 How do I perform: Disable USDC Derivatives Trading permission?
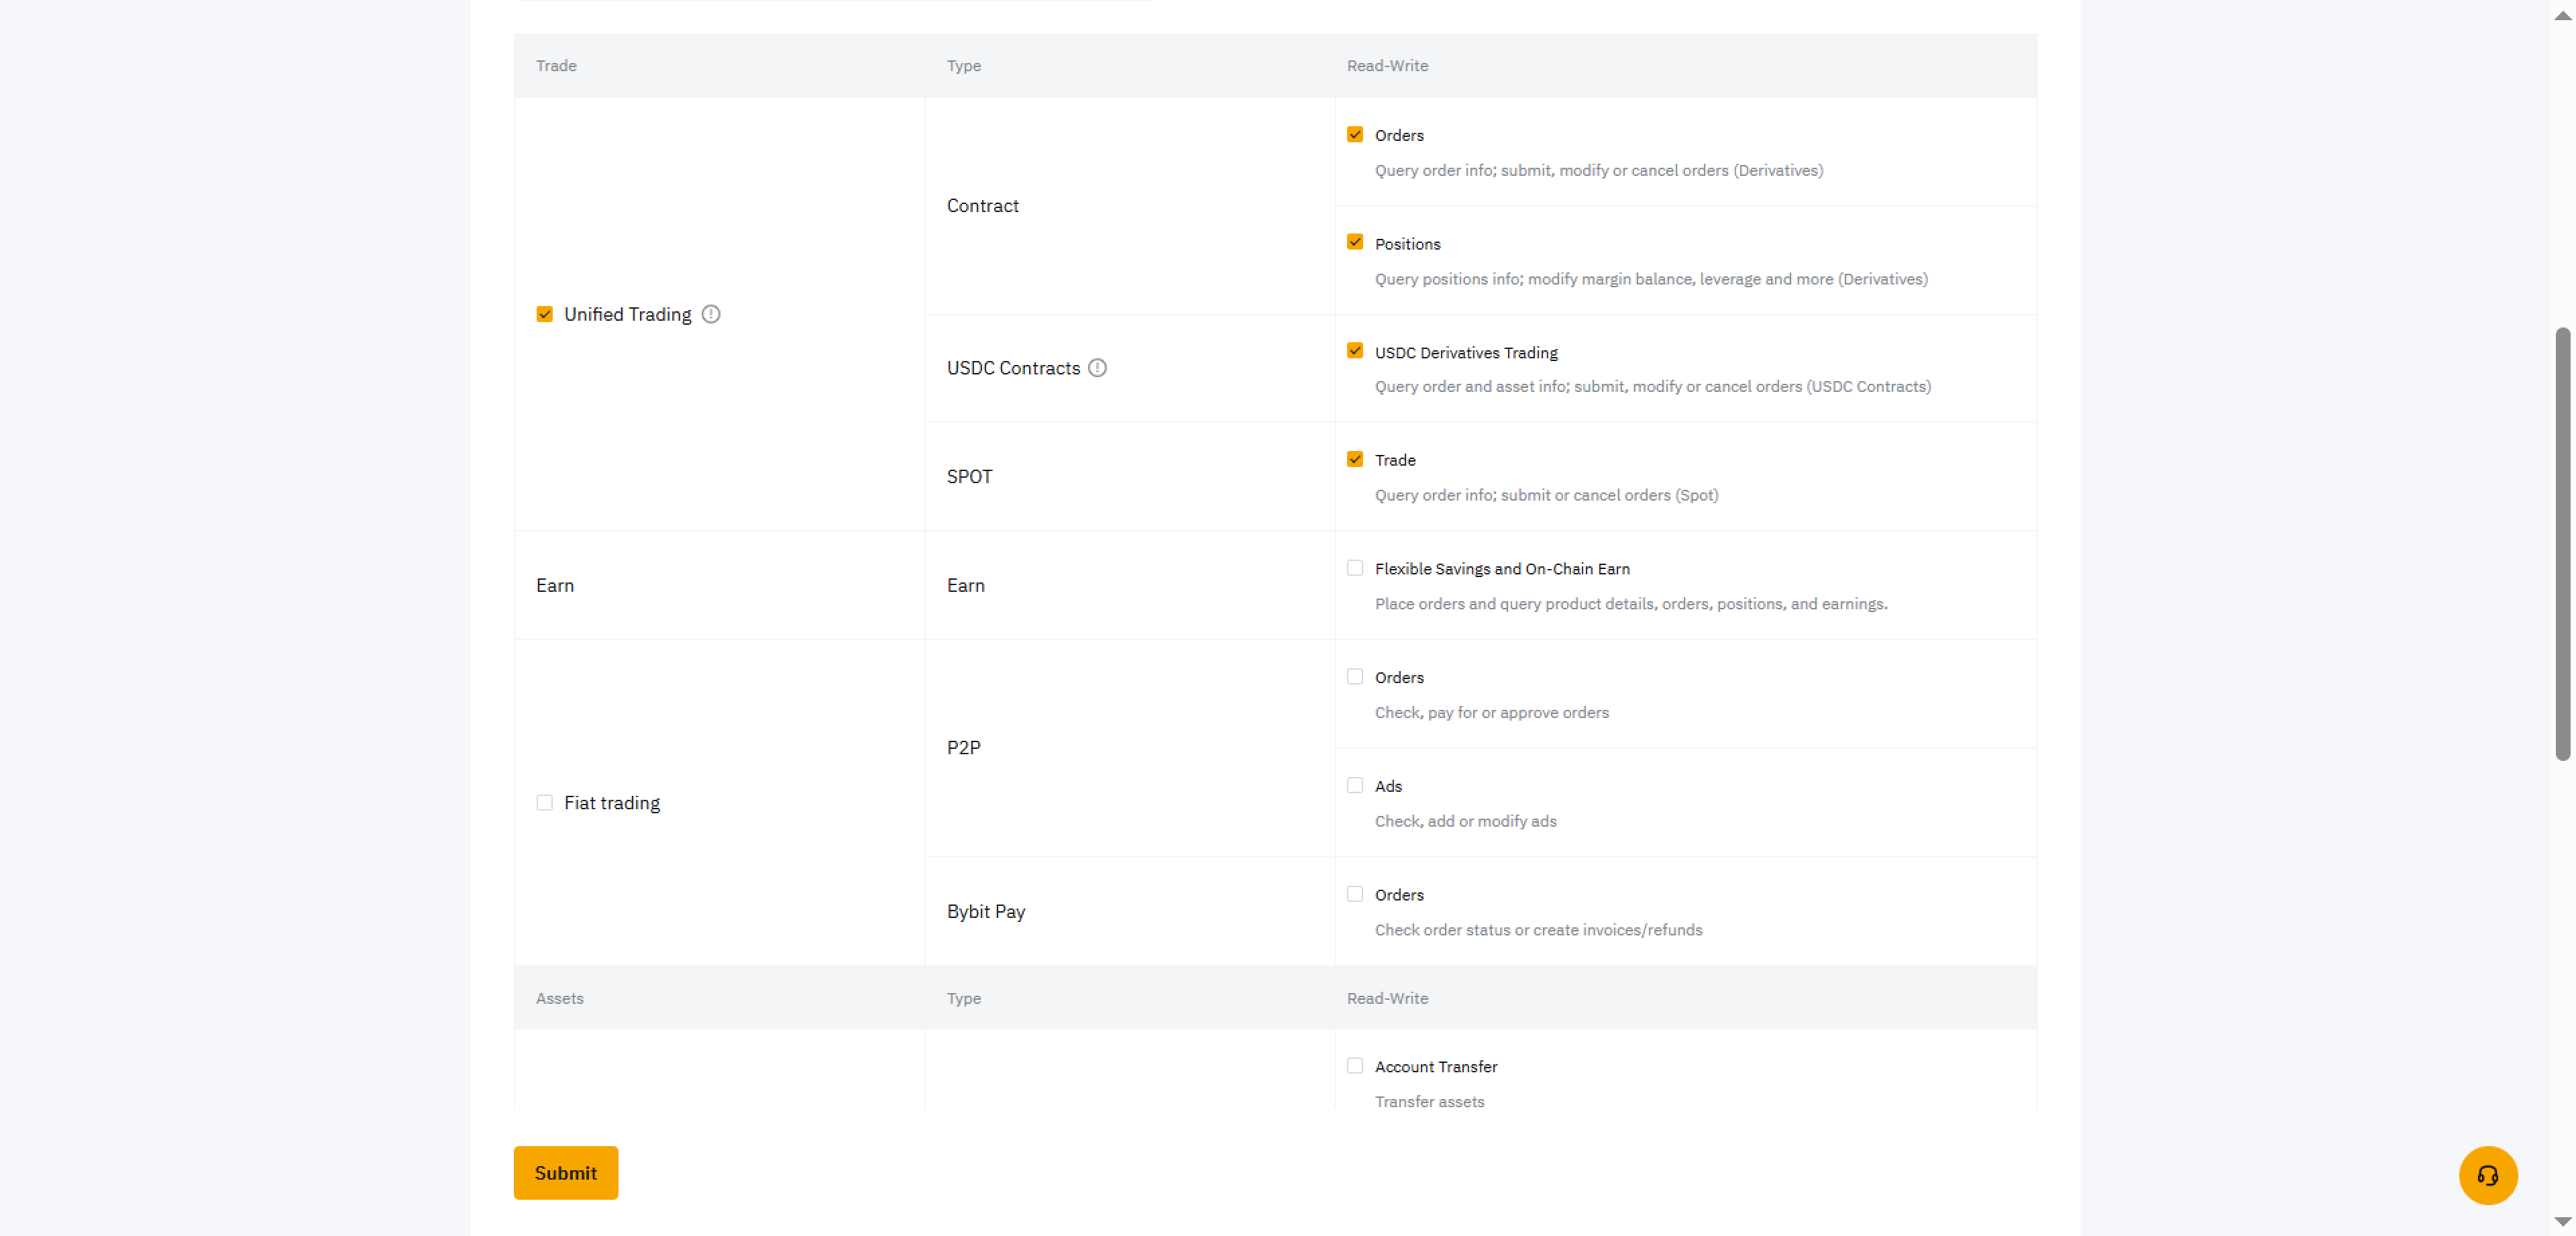(x=1354, y=351)
